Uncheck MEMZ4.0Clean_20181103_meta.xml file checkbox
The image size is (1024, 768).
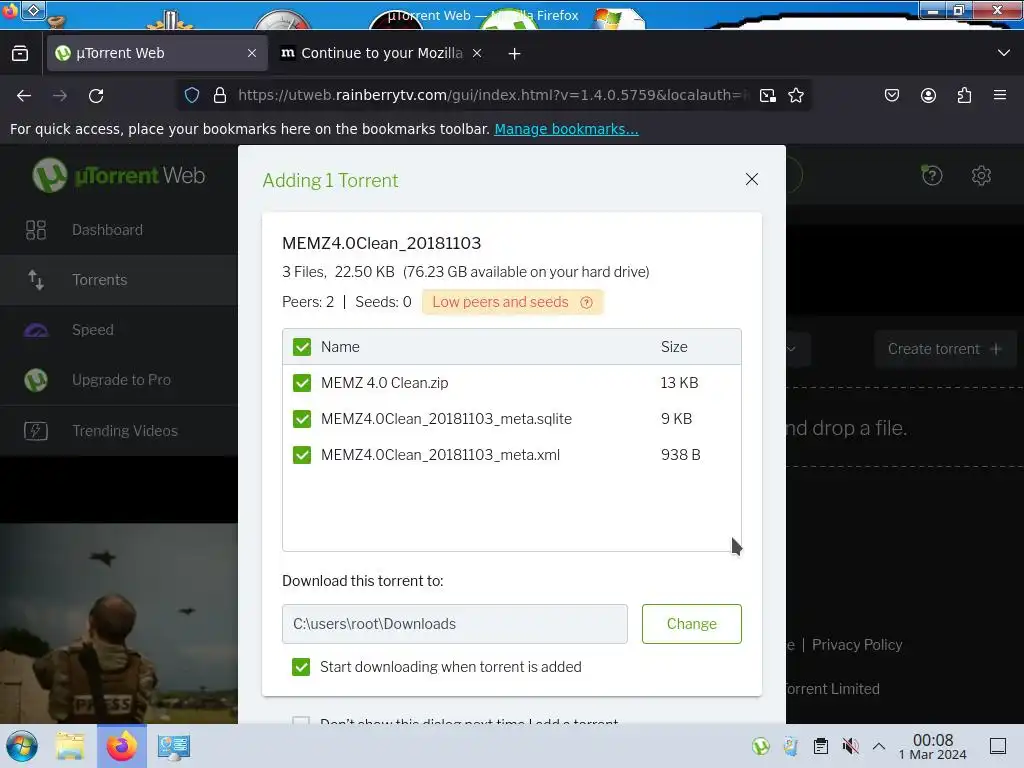pos(302,455)
